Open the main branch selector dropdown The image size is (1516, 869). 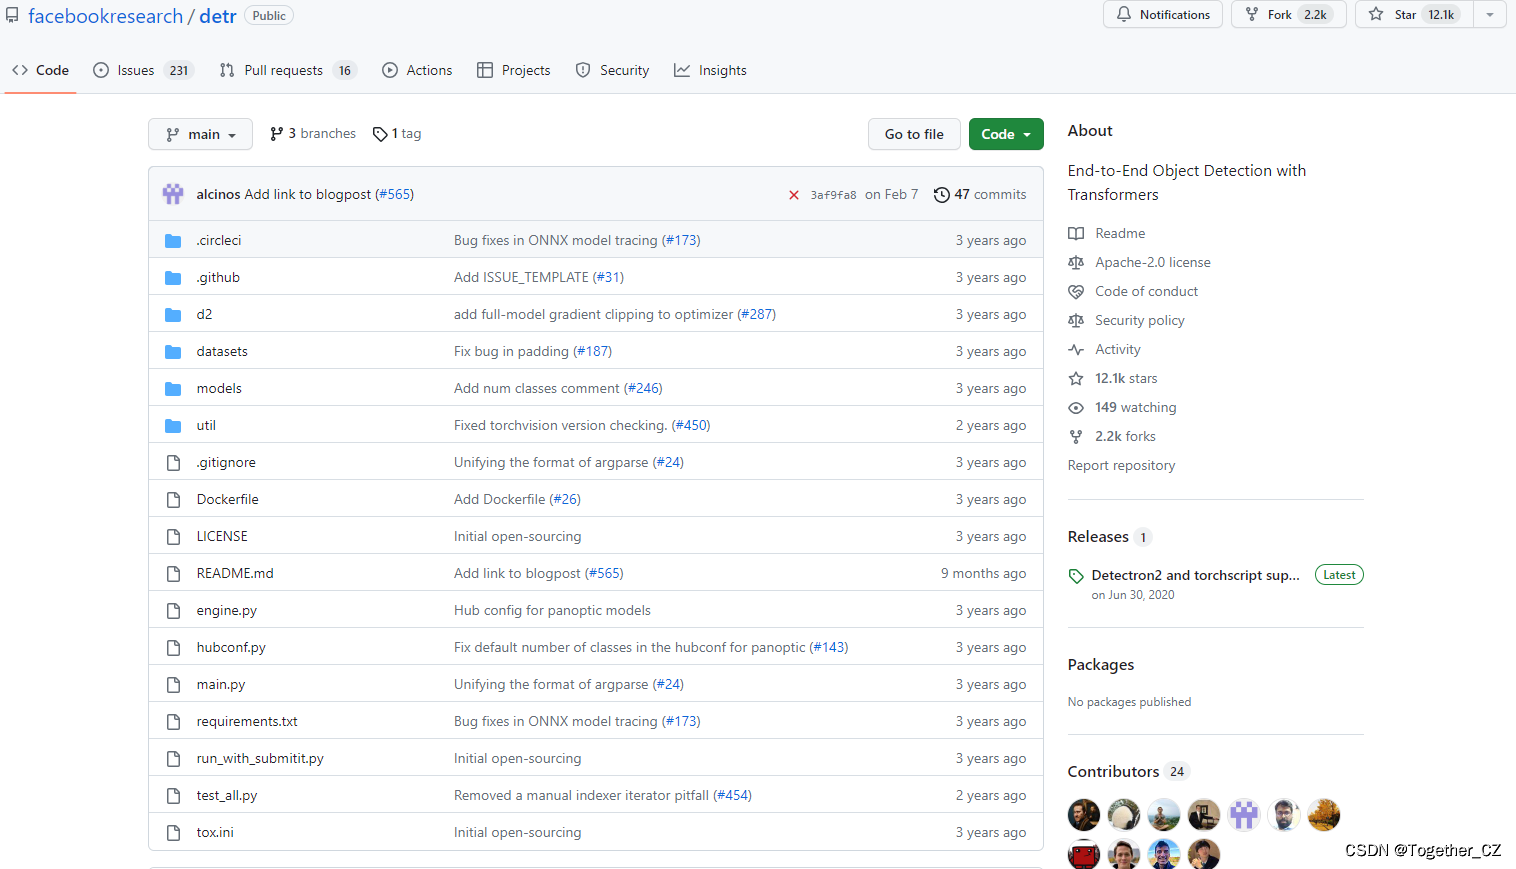(x=200, y=134)
